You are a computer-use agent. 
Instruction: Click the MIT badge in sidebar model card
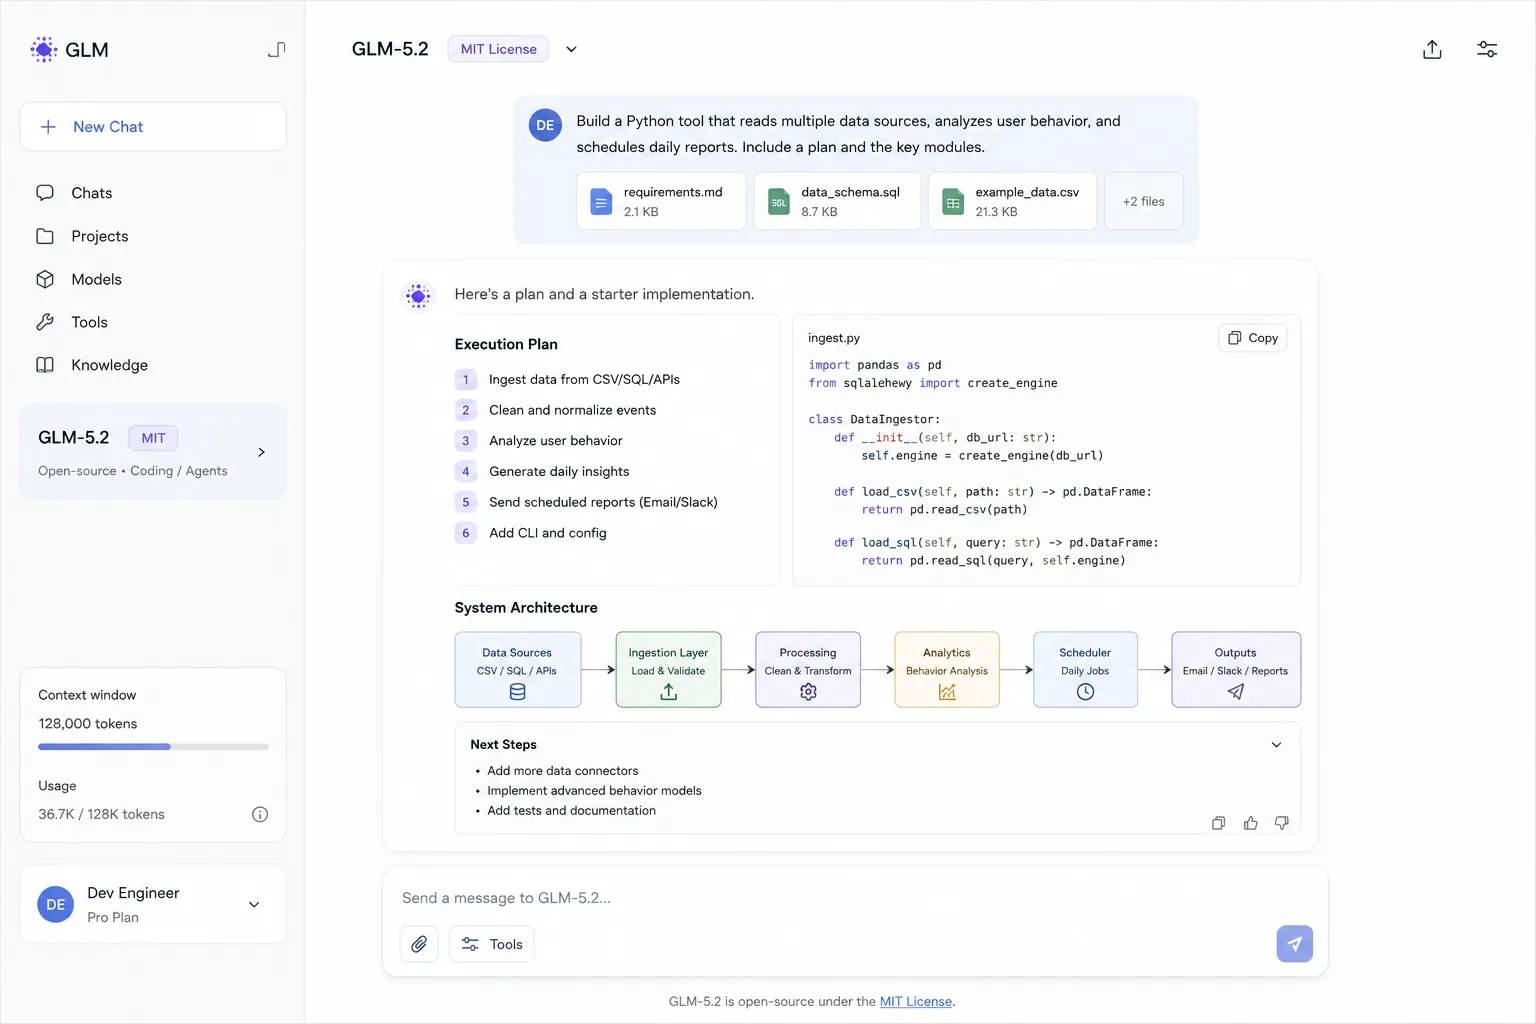tap(153, 438)
